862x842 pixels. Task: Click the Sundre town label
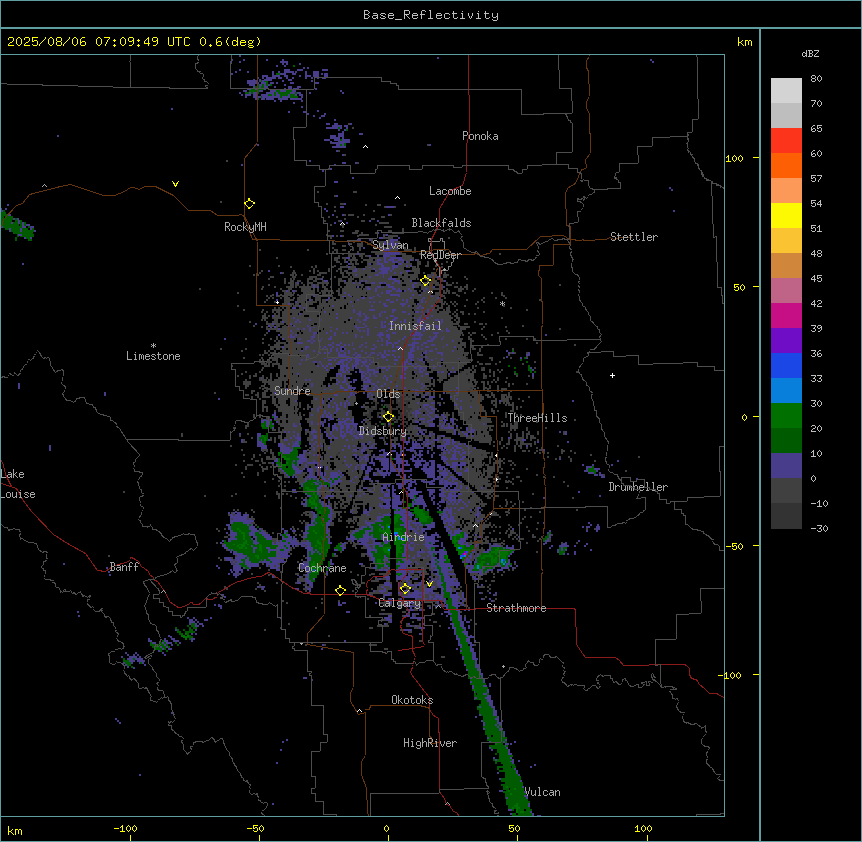pyautogui.click(x=292, y=391)
